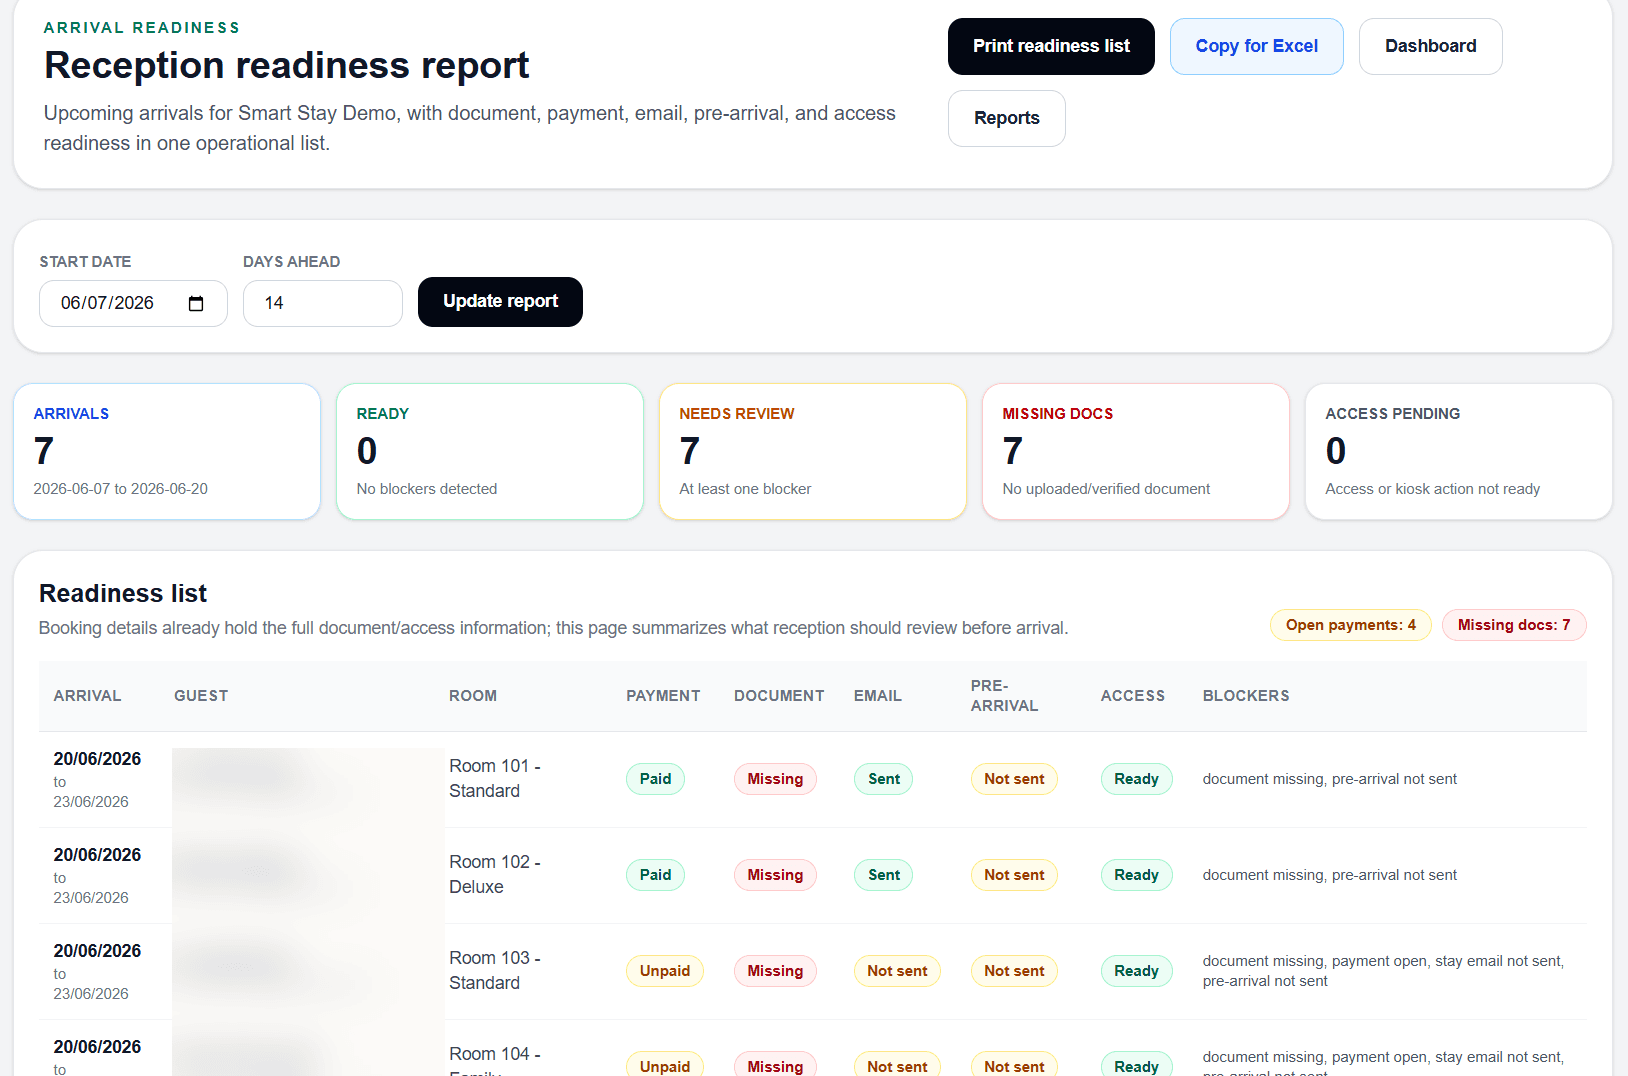Image resolution: width=1628 pixels, height=1076 pixels.
Task: Select the Missing Docs summary card
Action: tap(1136, 452)
